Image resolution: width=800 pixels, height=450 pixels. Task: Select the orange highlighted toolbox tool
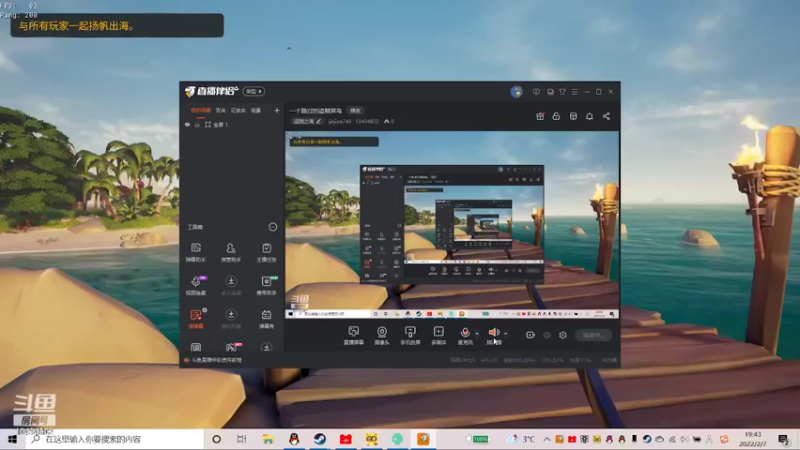pos(196,318)
